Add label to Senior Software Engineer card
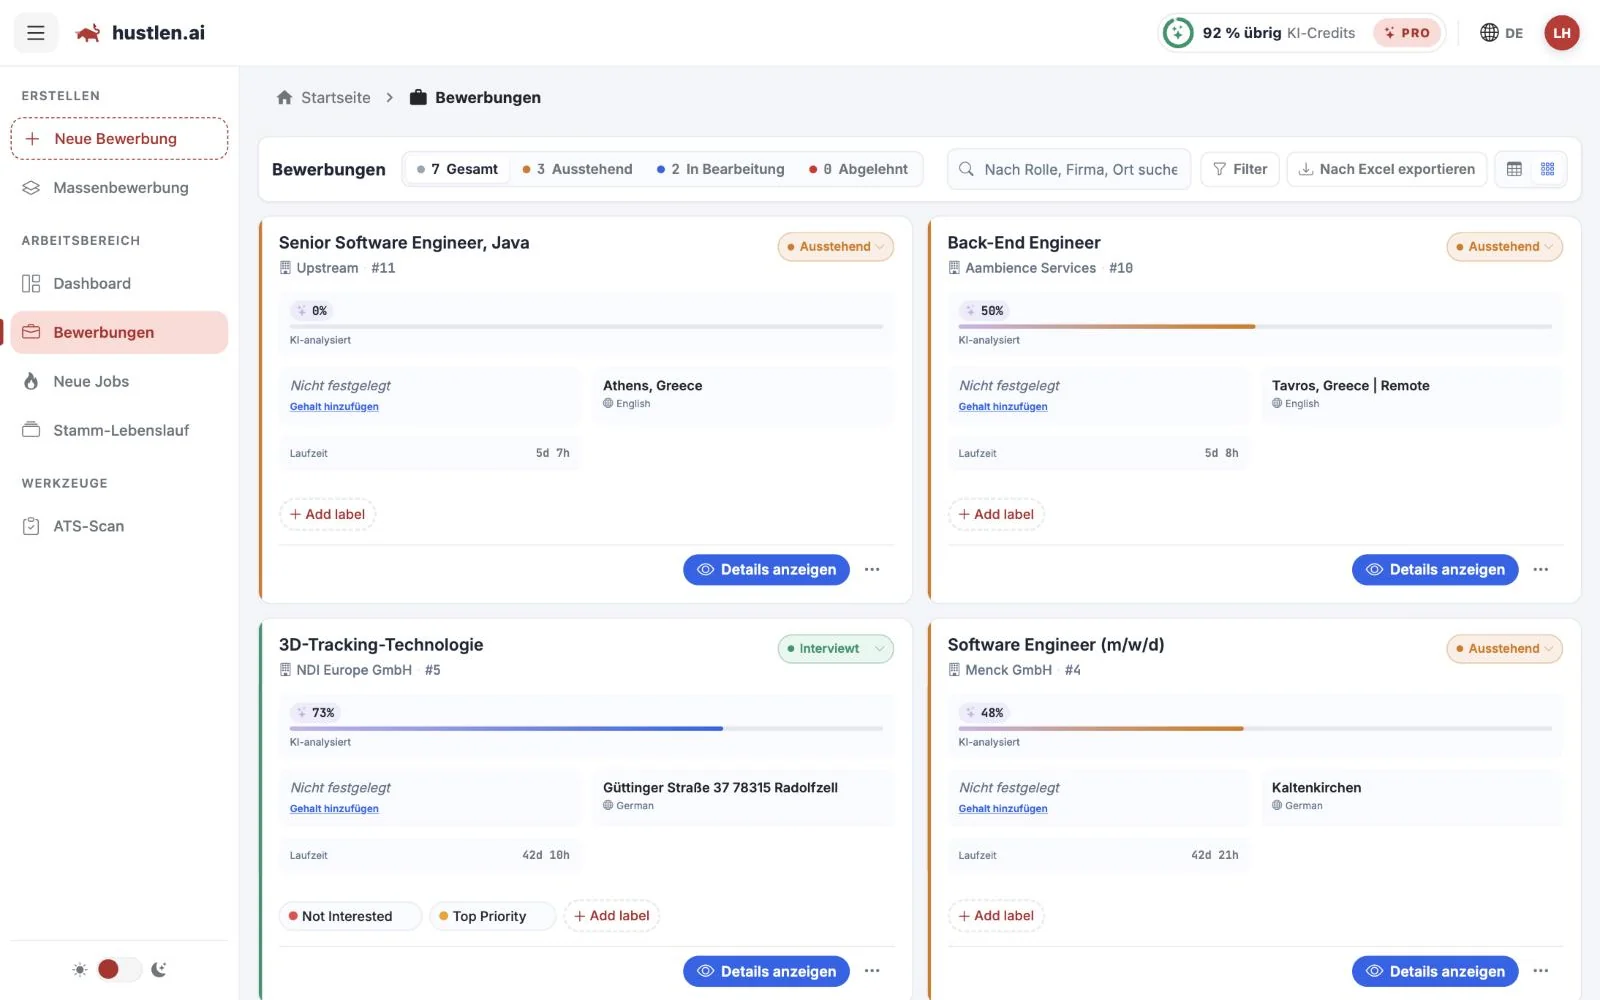This screenshot has height=1000, width=1600. pyautogui.click(x=328, y=515)
